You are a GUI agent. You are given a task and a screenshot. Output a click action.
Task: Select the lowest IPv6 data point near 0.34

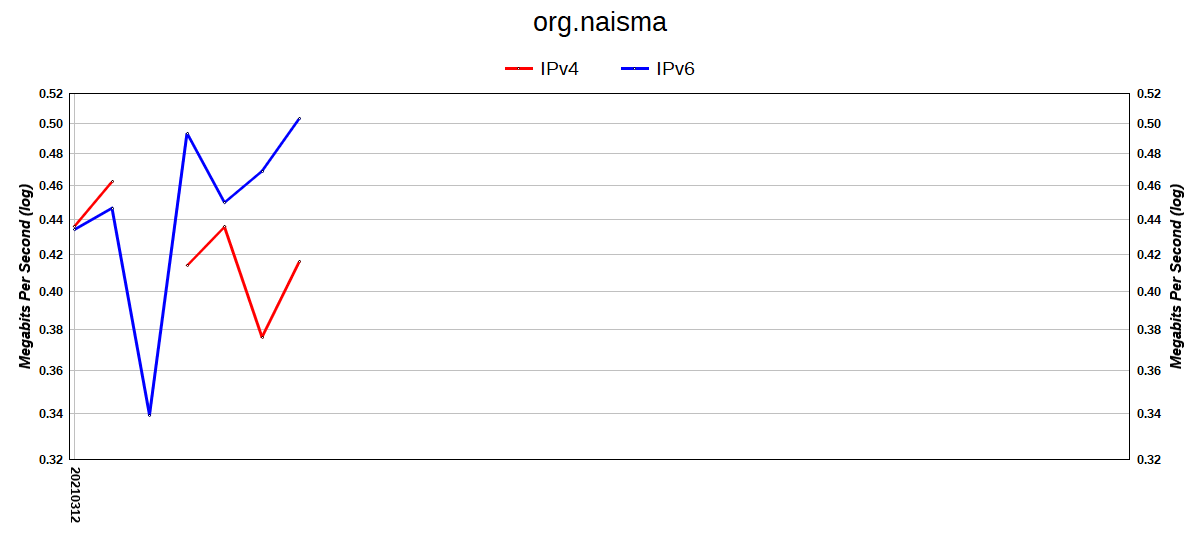(150, 414)
